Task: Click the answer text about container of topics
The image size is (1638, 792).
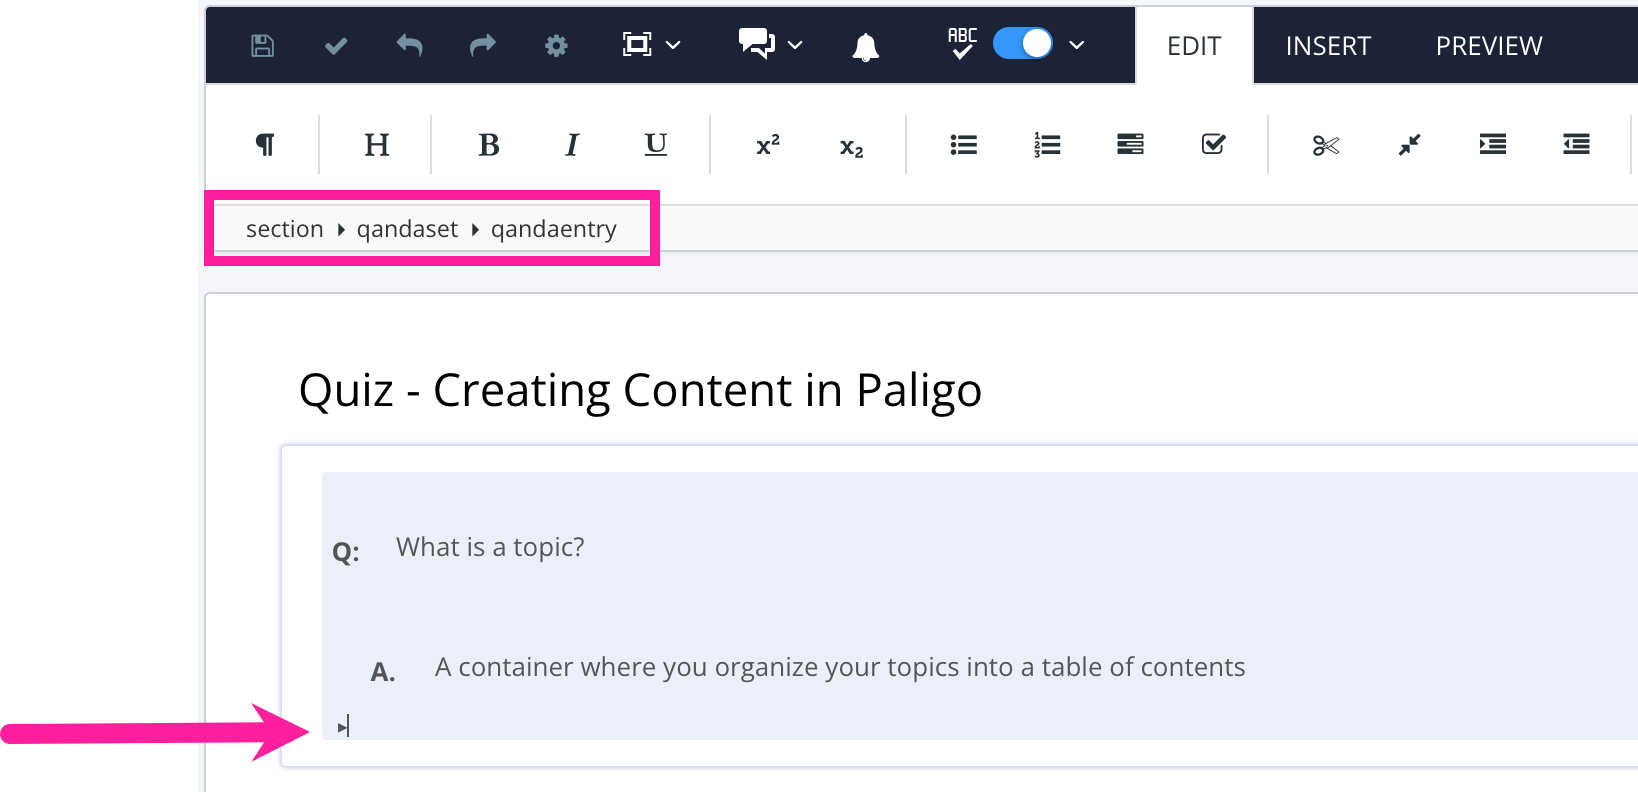Action: [840, 667]
